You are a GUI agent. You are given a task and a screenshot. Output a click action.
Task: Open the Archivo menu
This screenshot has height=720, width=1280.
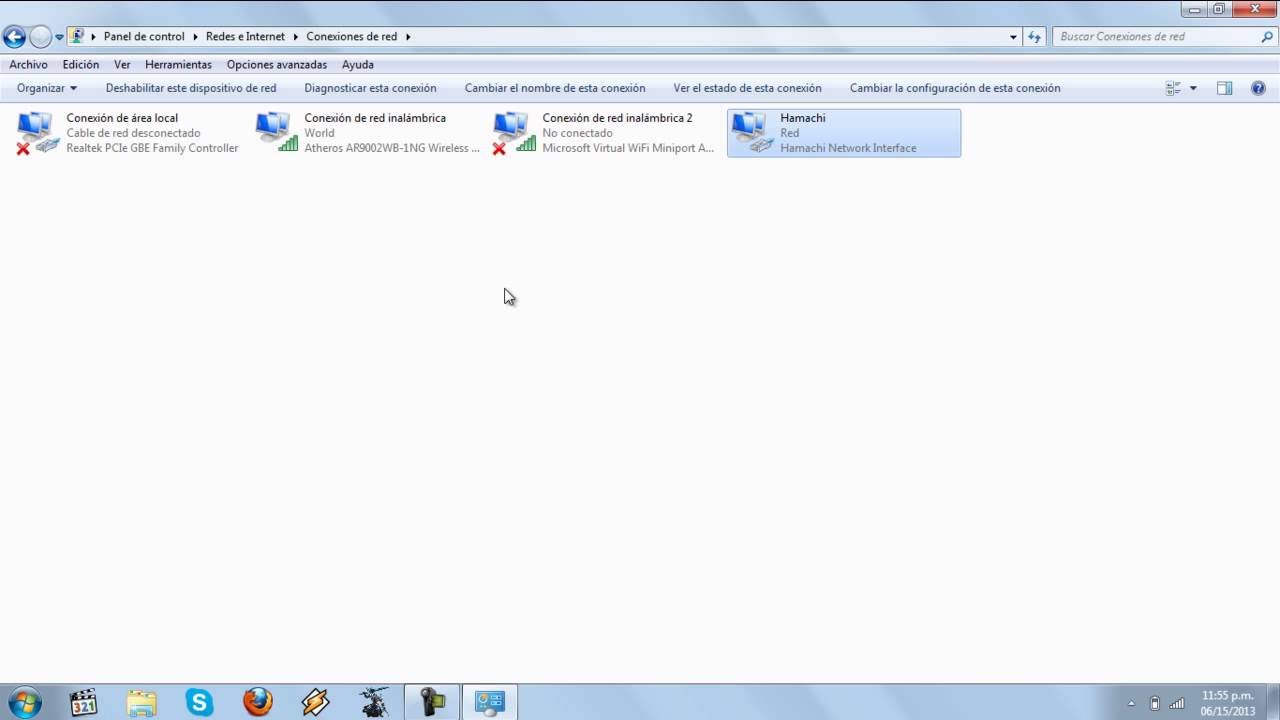pos(28,64)
